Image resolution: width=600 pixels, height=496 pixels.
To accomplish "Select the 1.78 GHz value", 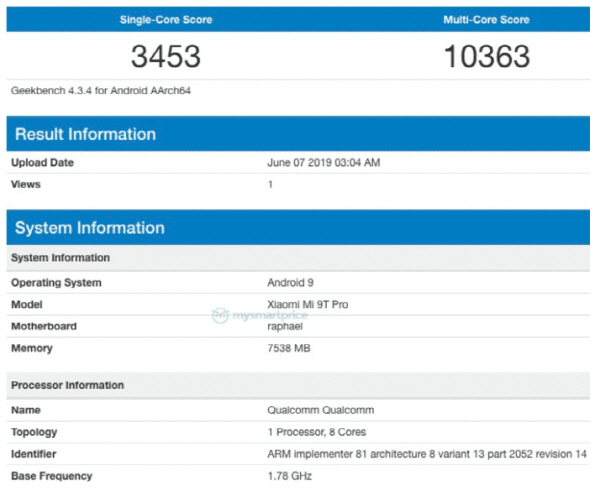I will (290, 476).
